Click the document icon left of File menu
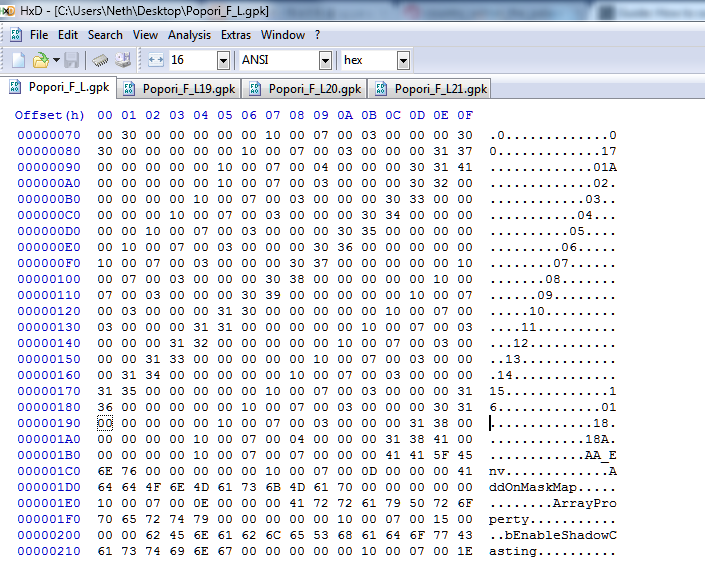The width and height of the screenshot is (705, 563). 15,35
